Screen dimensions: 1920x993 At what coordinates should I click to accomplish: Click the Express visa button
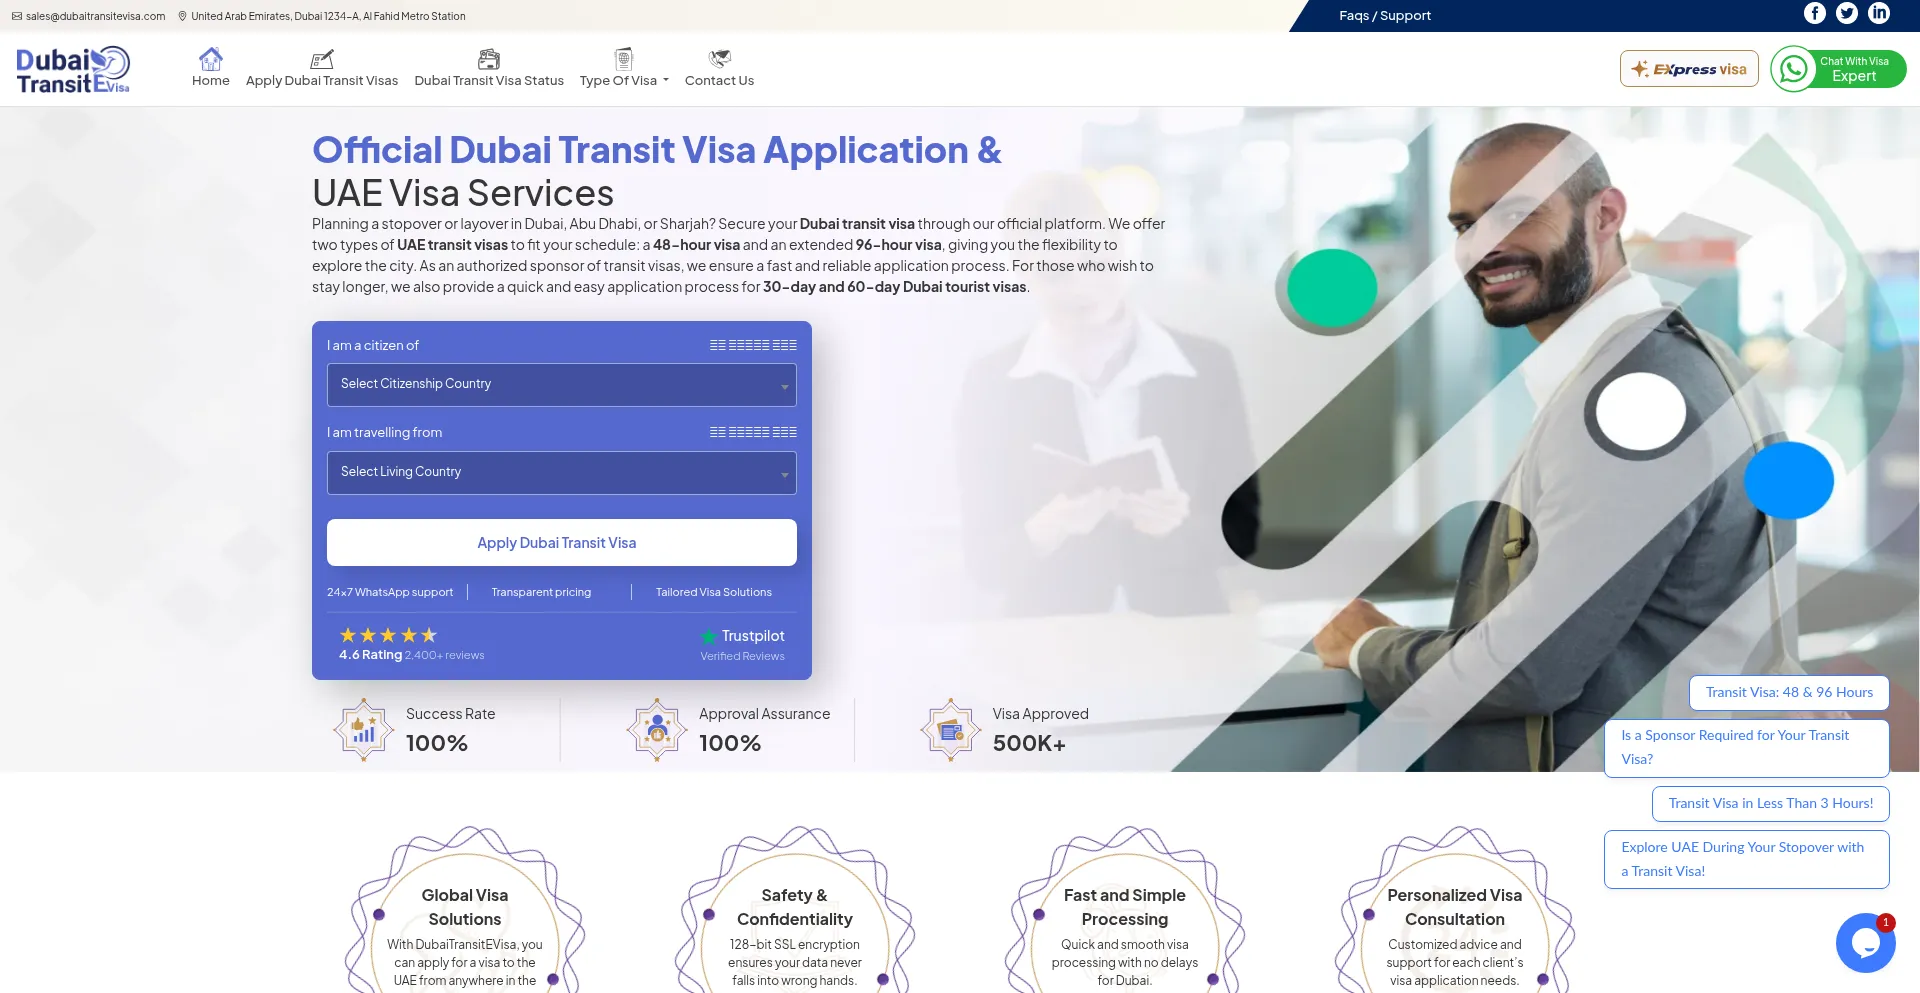(x=1689, y=69)
